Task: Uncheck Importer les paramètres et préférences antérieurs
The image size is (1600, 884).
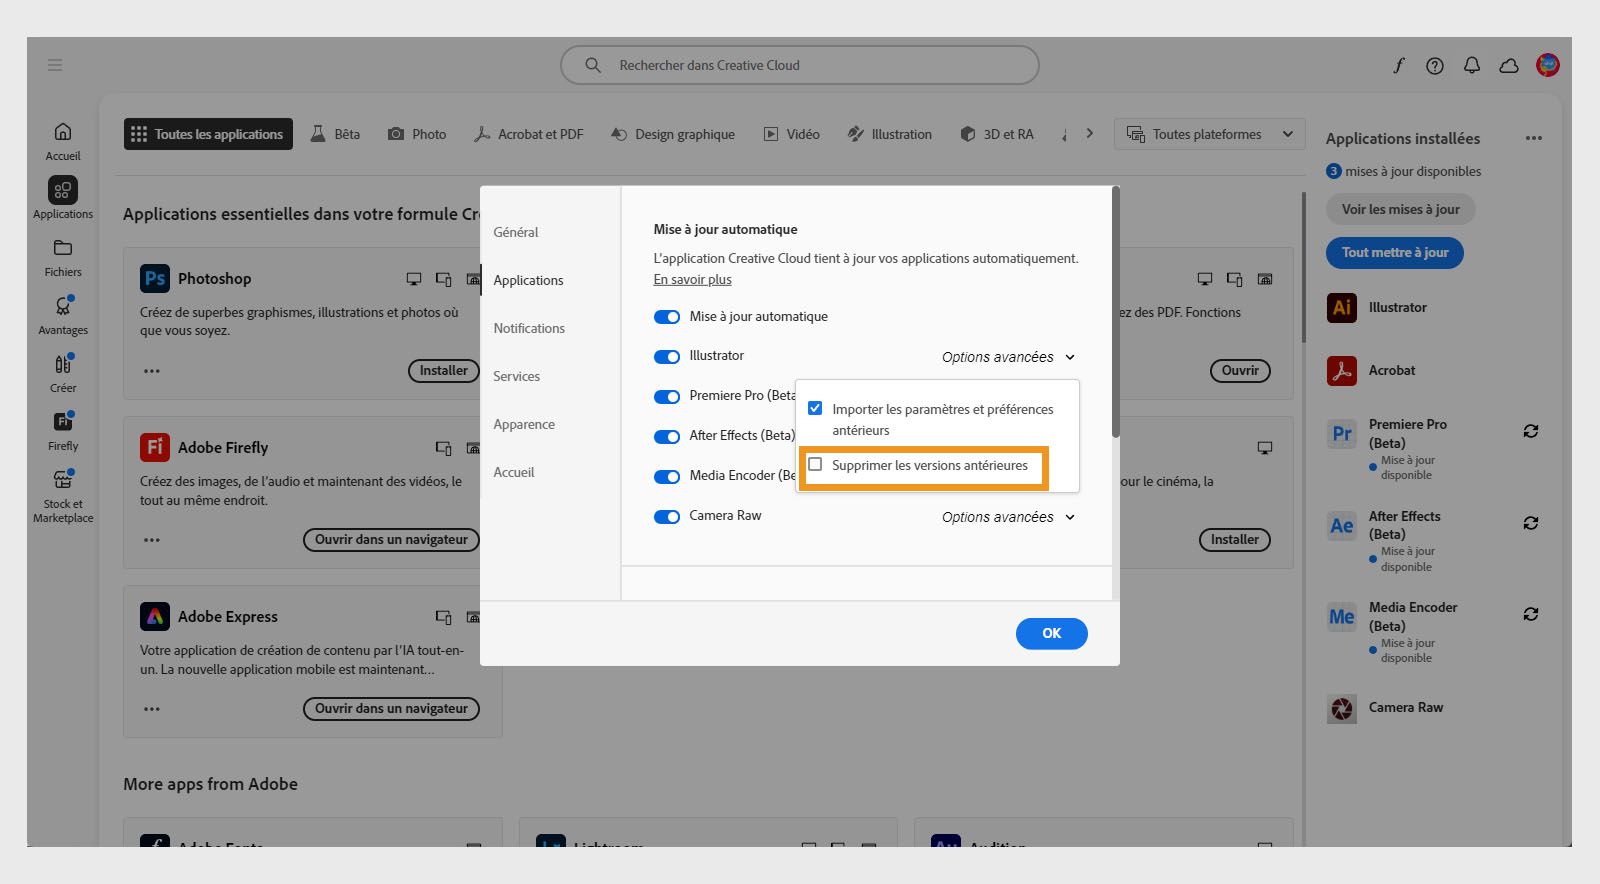Action: click(815, 408)
